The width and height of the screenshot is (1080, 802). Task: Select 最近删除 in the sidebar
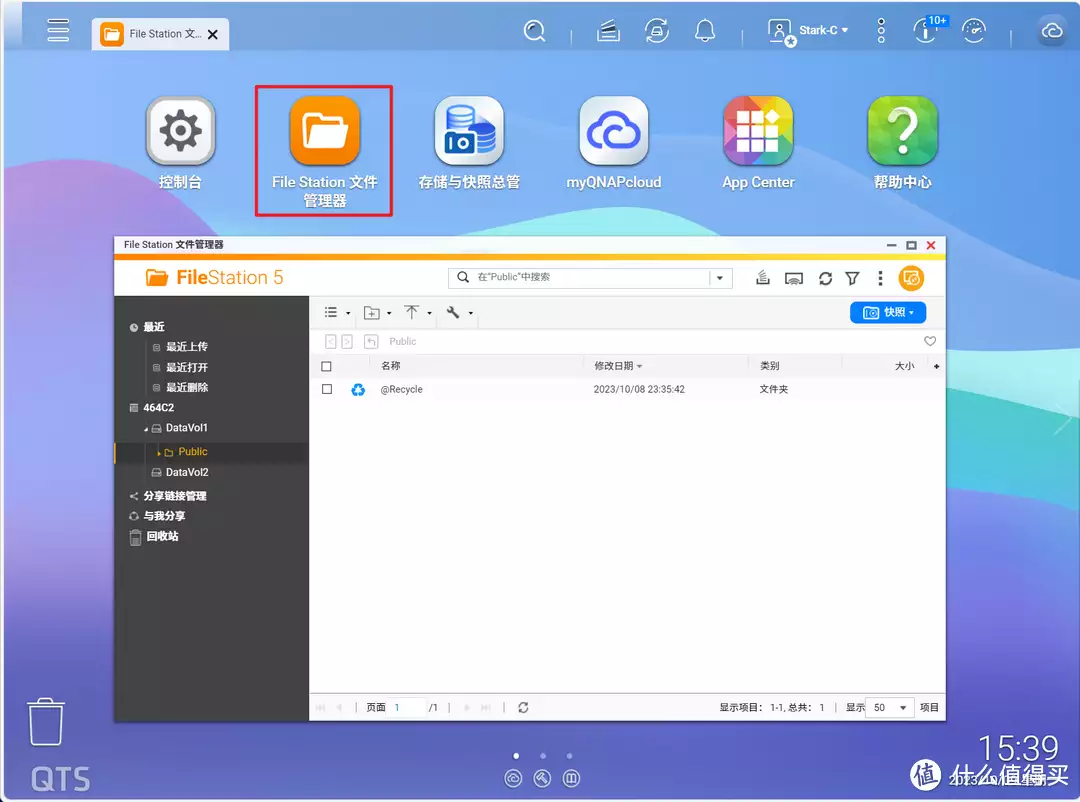coord(186,387)
